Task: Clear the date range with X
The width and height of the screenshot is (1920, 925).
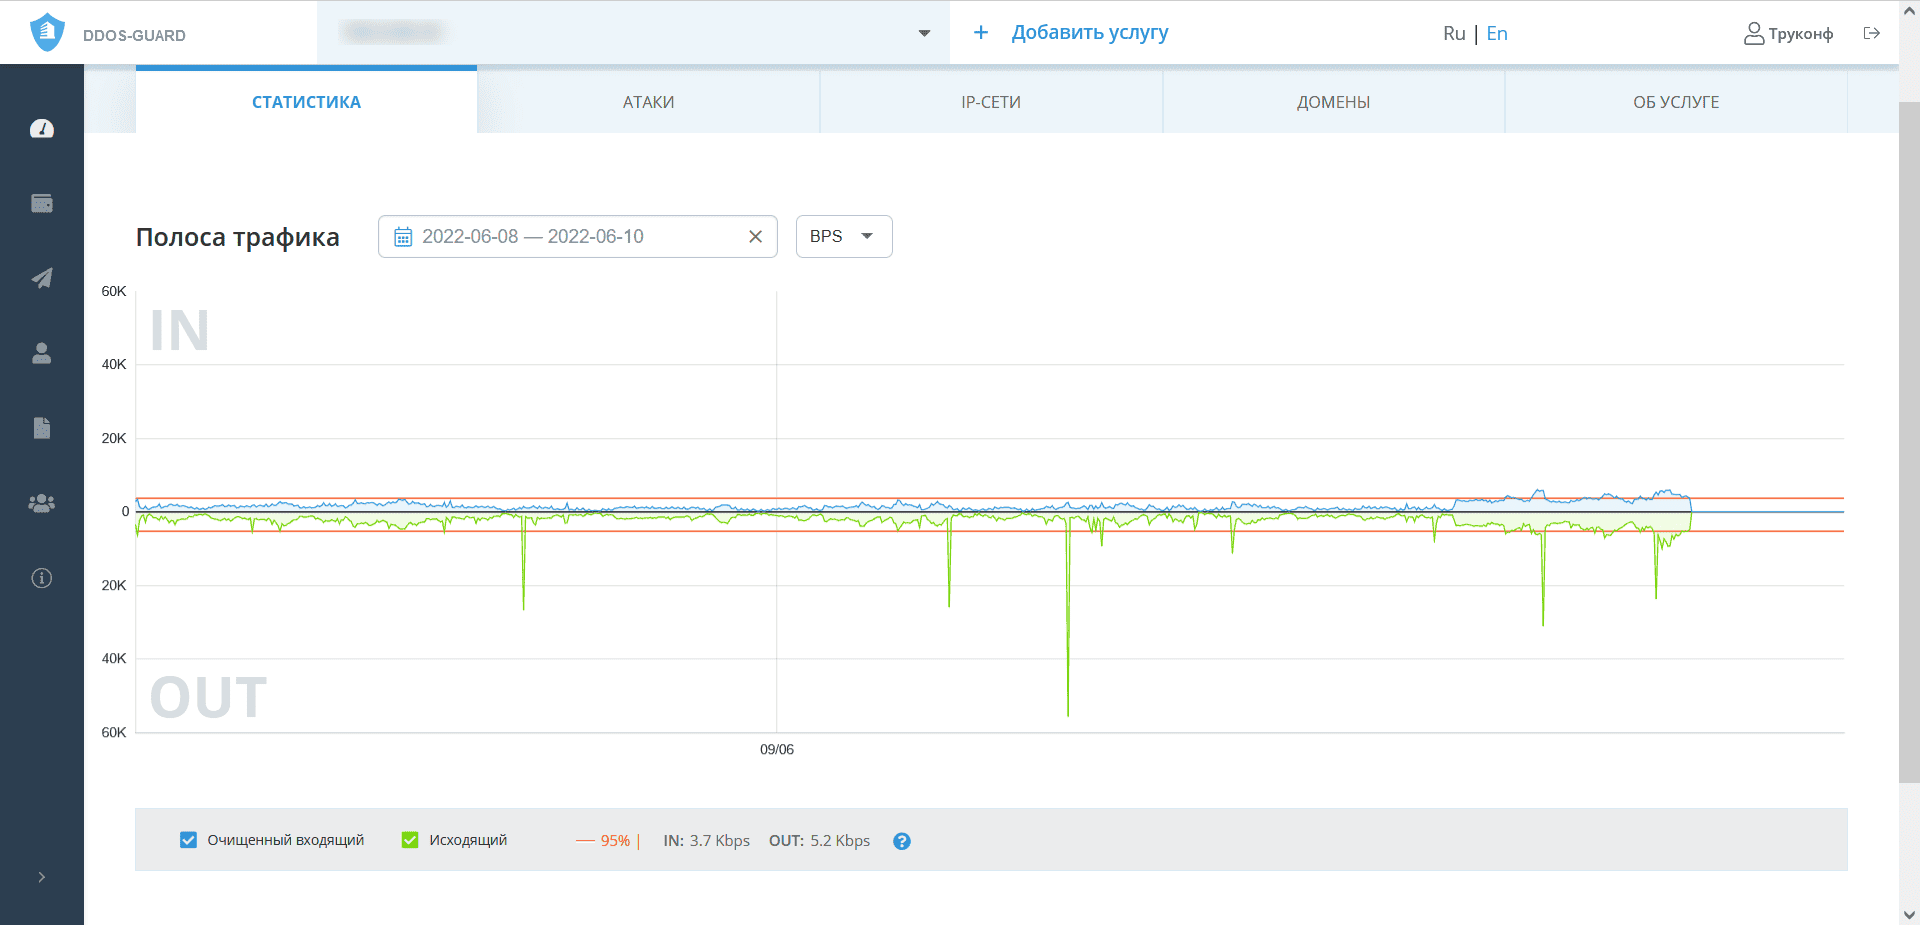Action: point(756,237)
